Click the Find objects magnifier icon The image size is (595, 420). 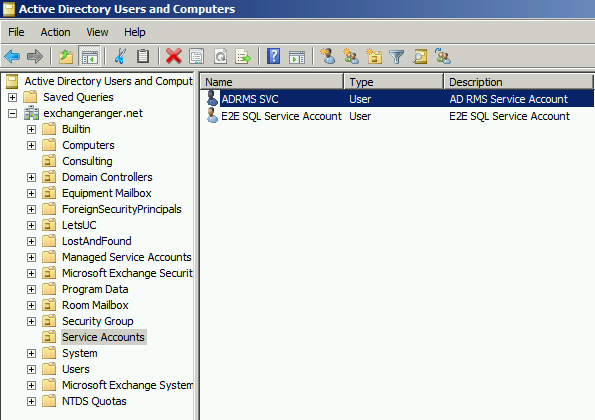pyautogui.click(x=420, y=57)
